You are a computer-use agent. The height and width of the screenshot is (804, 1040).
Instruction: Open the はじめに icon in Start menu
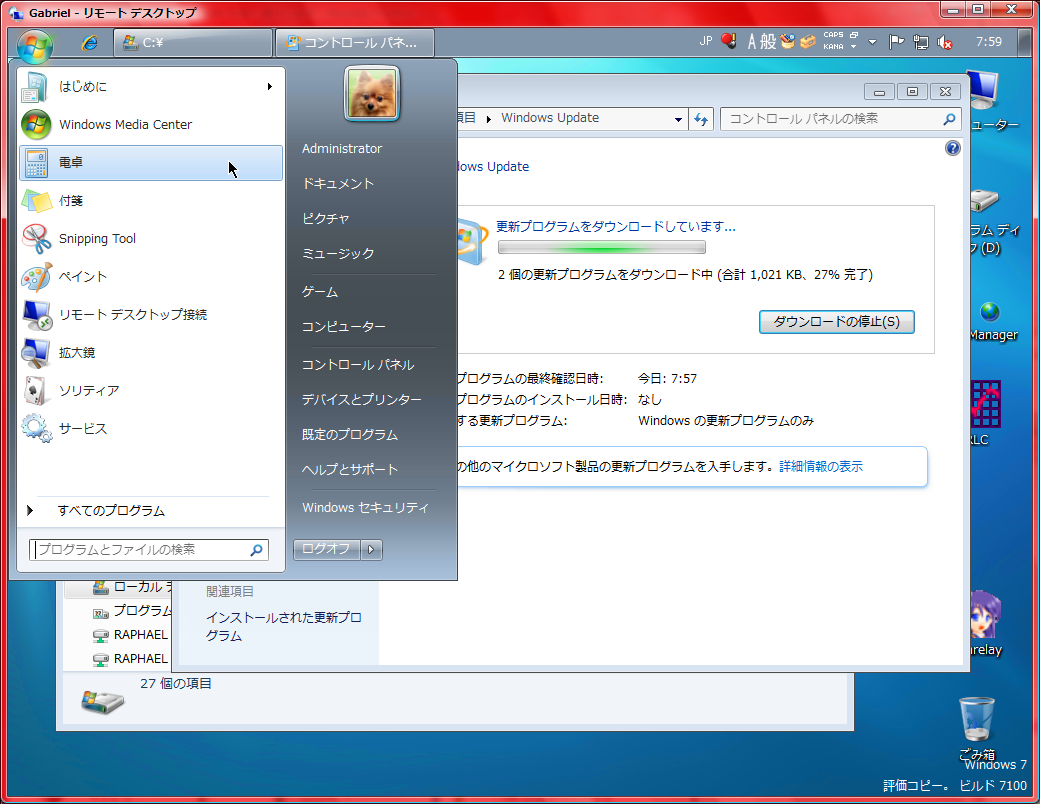click(x=35, y=87)
